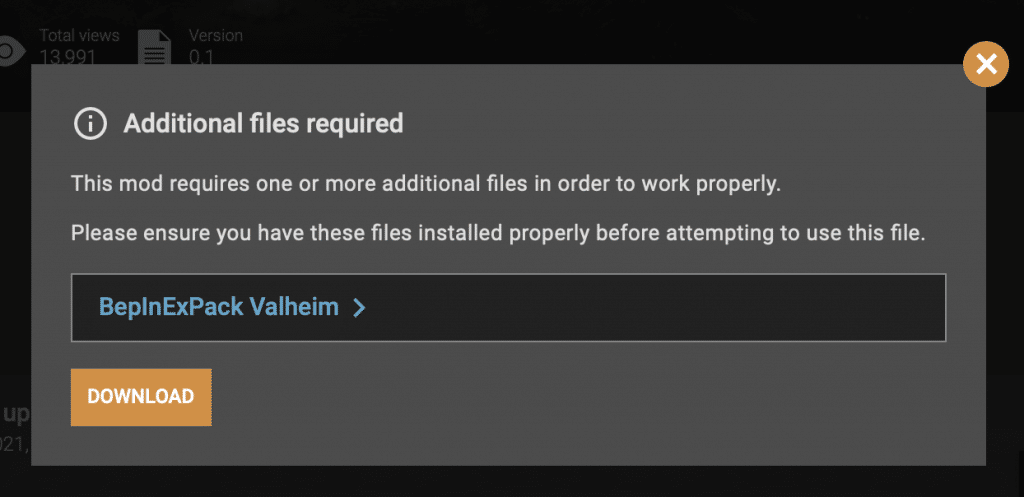Click the chevron arrow after BepInExPack Valheim

pos(359,308)
